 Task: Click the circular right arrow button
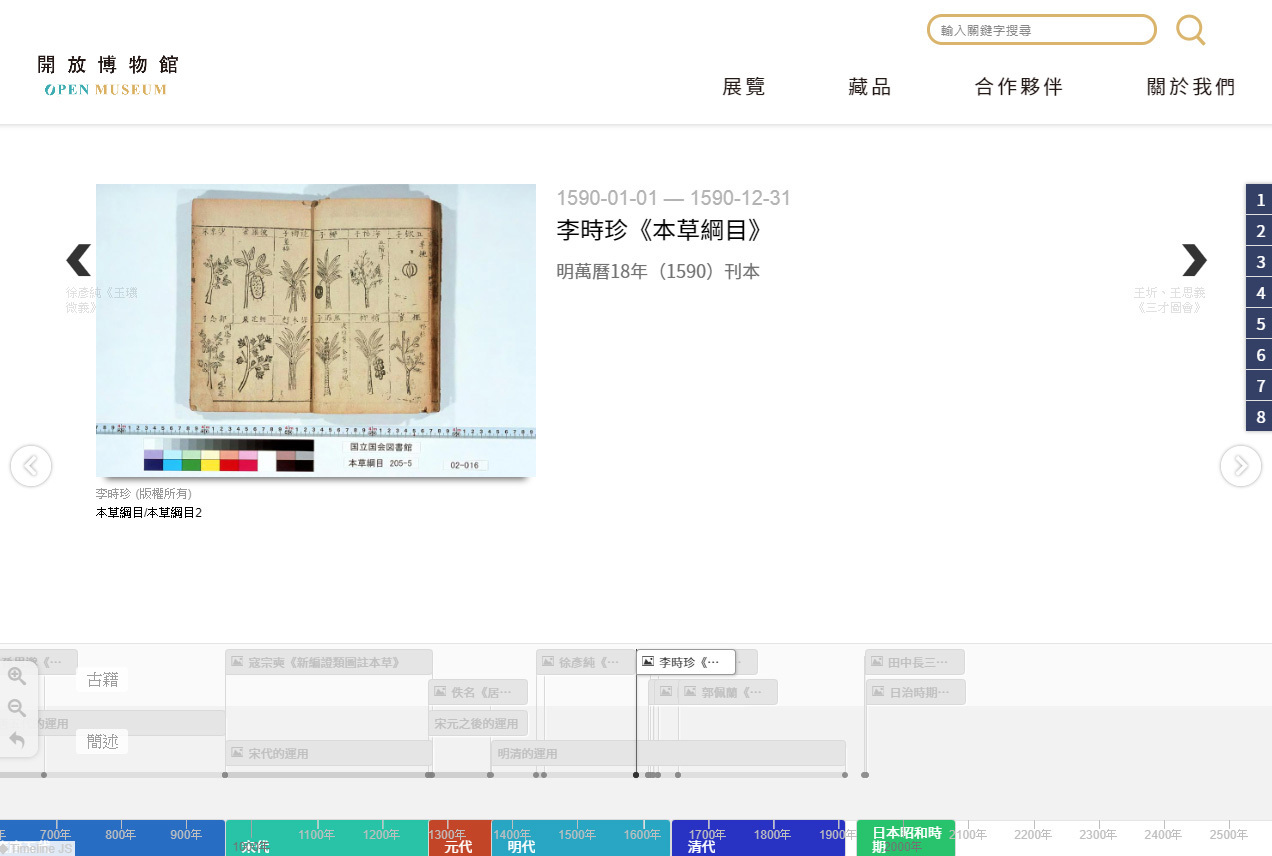1240,466
